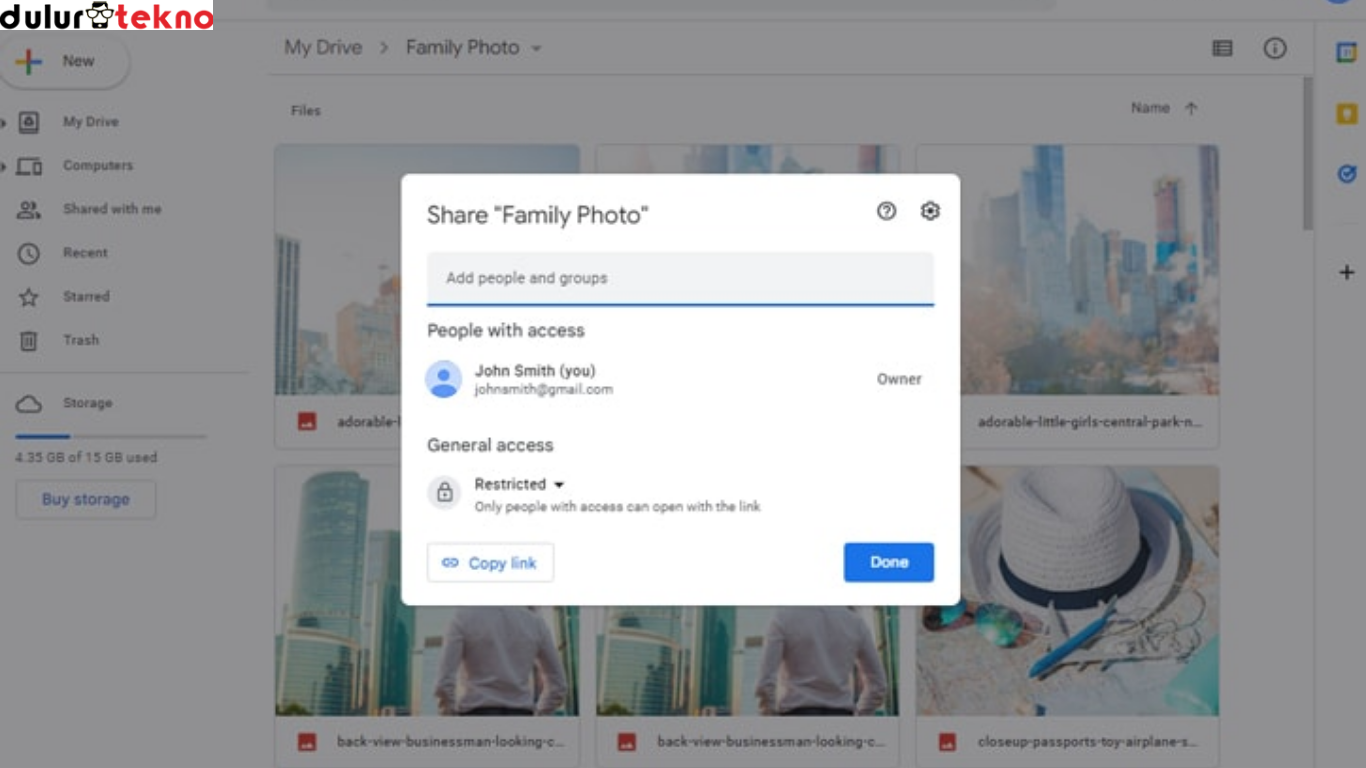Open Starred in the sidebar

click(x=86, y=297)
